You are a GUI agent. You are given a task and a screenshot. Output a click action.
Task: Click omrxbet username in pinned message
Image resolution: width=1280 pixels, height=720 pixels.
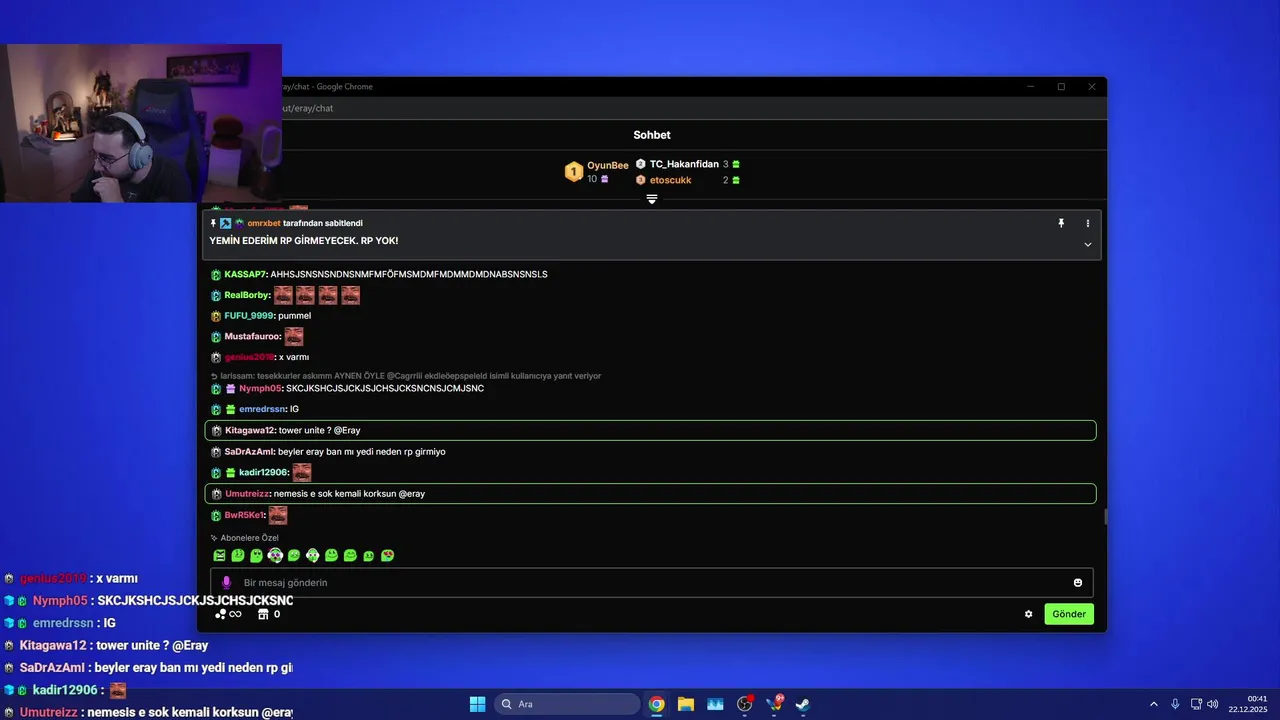pyautogui.click(x=264, y=223)
